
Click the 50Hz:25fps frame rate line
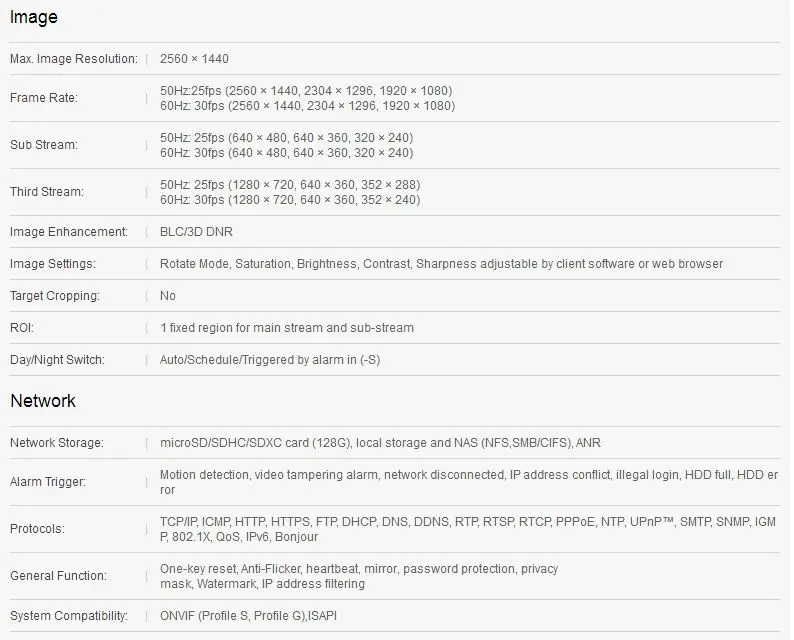pos(306,91)
